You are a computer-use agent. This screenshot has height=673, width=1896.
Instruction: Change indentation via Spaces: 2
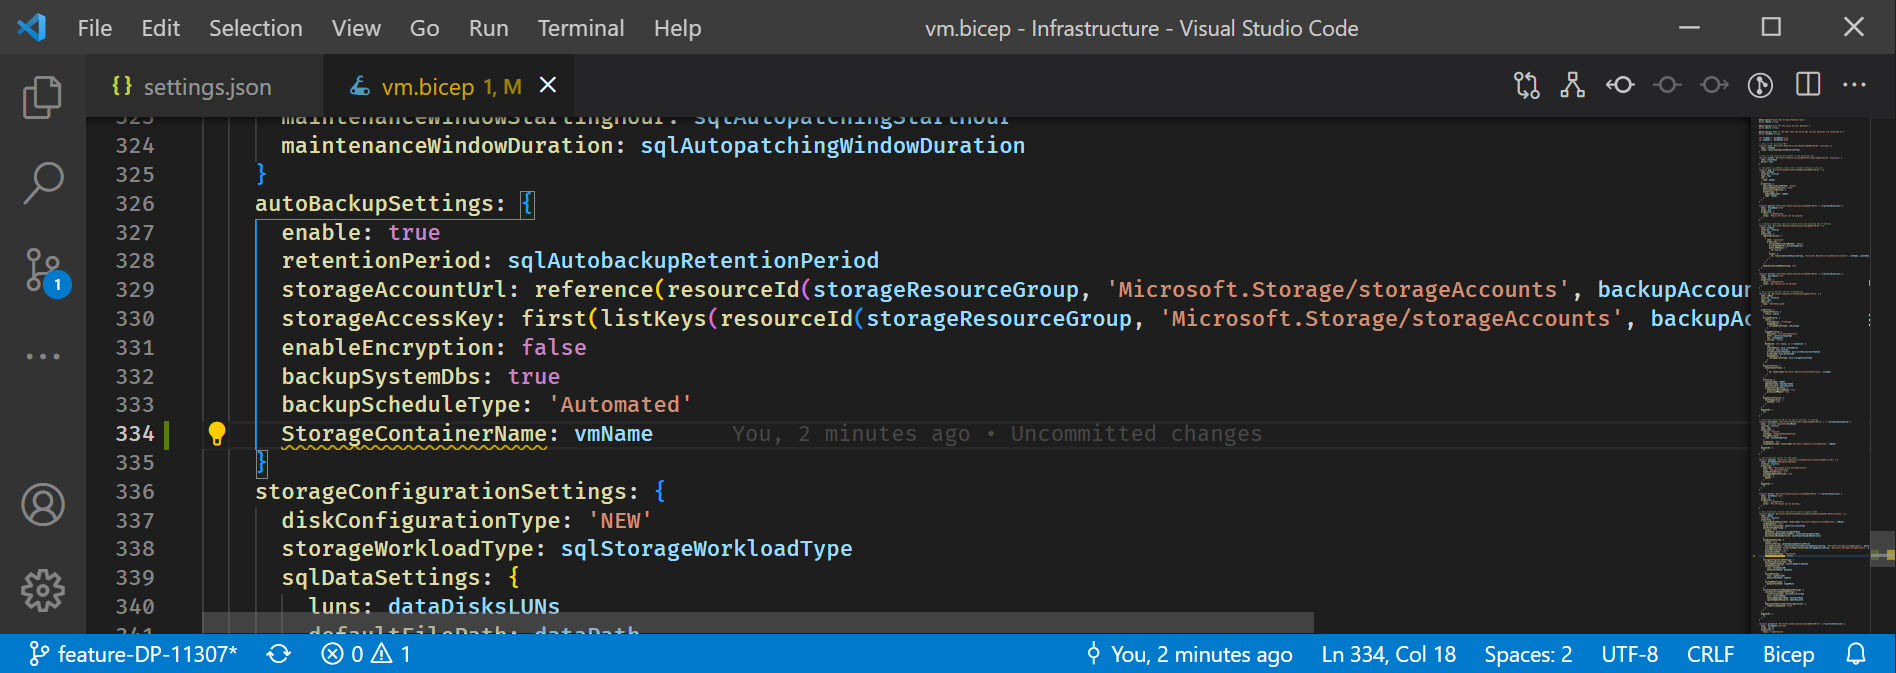1528,654
